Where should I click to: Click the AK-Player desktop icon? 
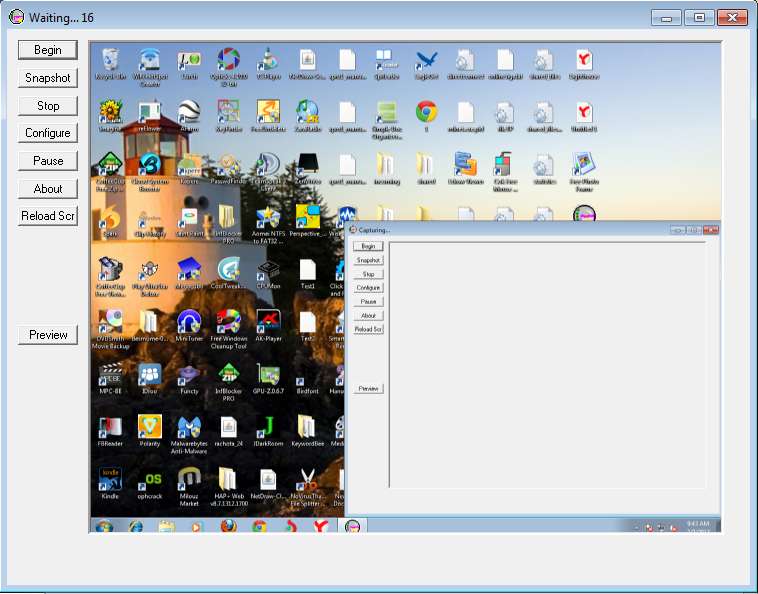pyautogui.click(x=267, y=321)
